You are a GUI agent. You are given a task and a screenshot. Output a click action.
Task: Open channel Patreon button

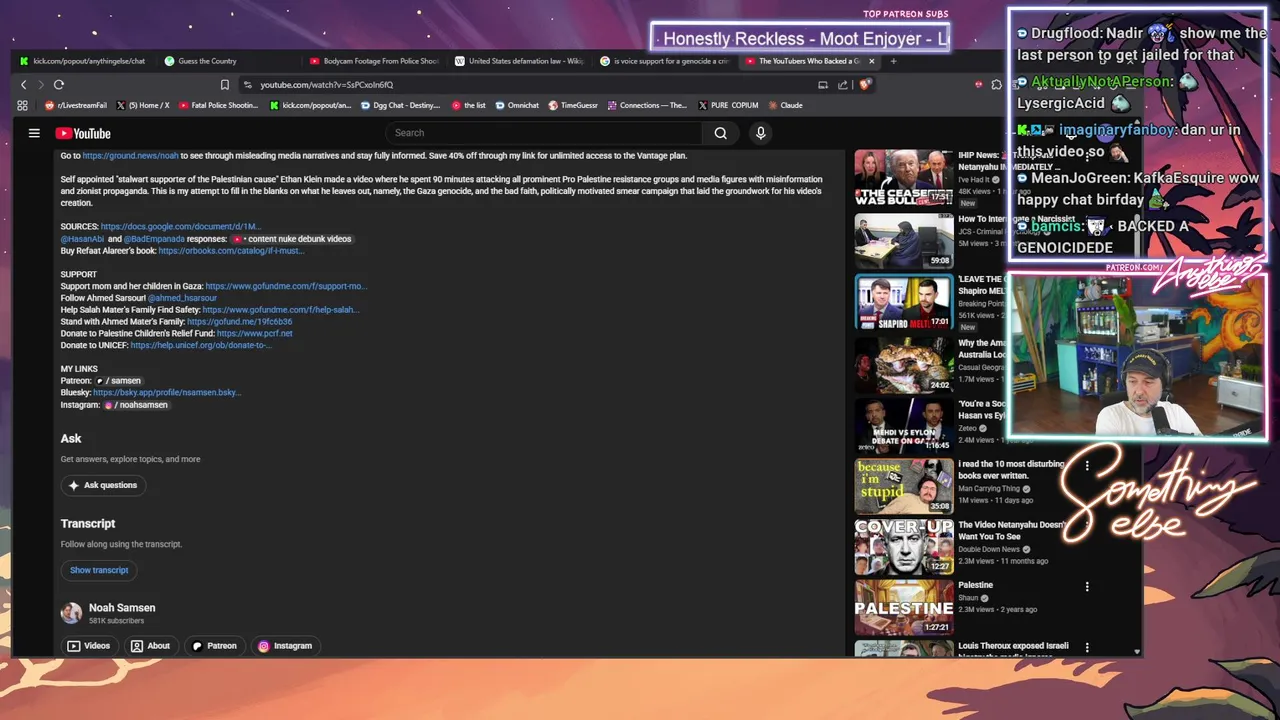(214, 646)
